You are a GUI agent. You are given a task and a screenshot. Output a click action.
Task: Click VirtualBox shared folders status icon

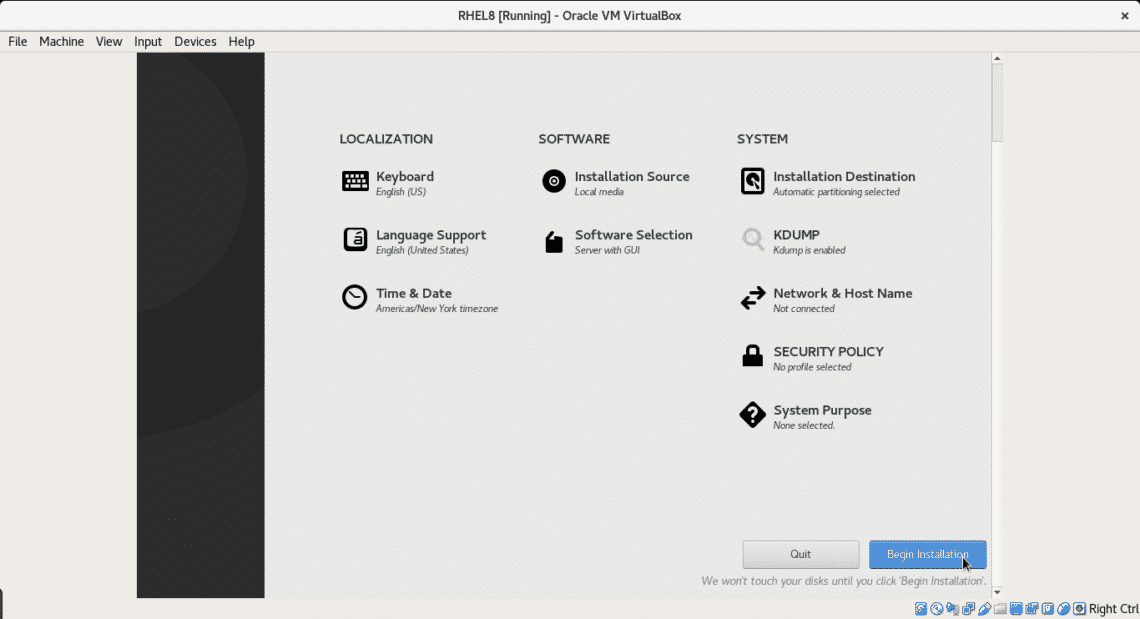pos(1000,609)
